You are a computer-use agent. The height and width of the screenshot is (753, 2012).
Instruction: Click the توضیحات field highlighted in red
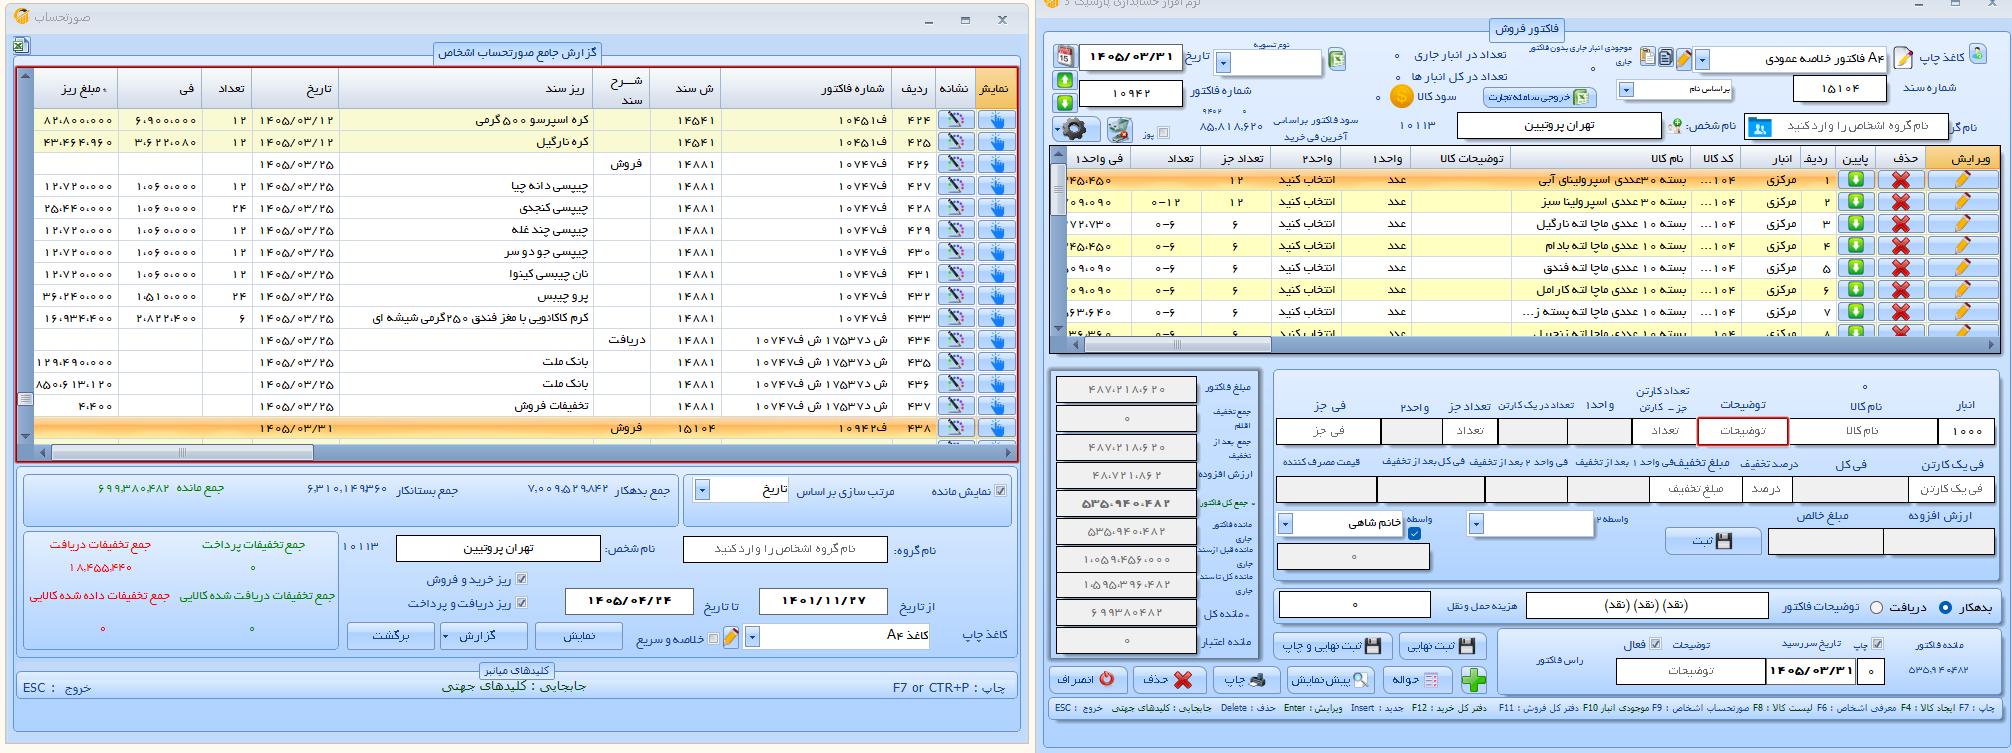(x=1742, y=431)
